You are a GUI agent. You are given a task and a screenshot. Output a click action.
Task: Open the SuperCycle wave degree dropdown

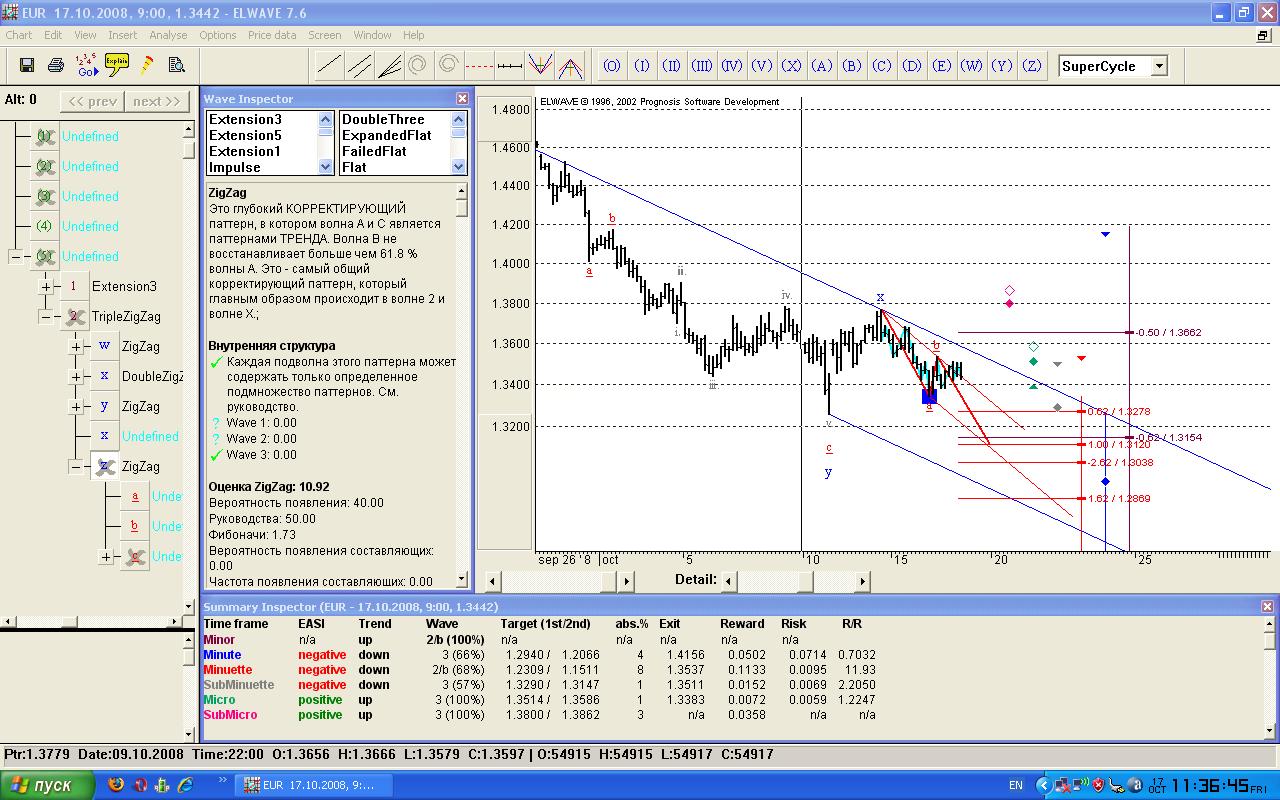pyautogui.click(x=1159, y=66)
